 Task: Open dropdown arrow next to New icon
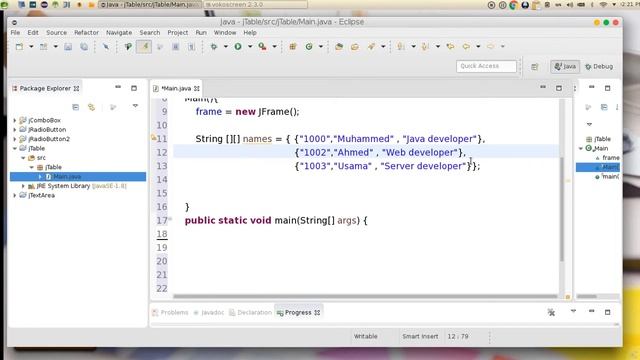[31, 47]
